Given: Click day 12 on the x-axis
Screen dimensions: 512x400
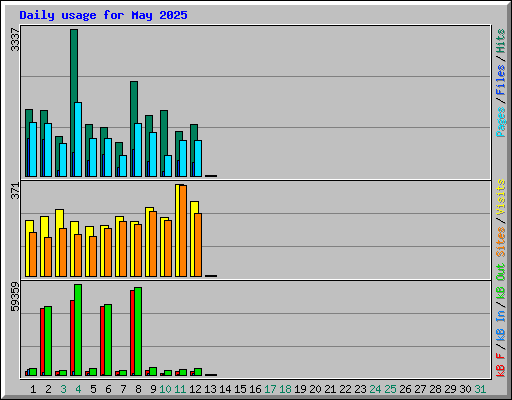Looking at the screenshot, I should [195, 389].
